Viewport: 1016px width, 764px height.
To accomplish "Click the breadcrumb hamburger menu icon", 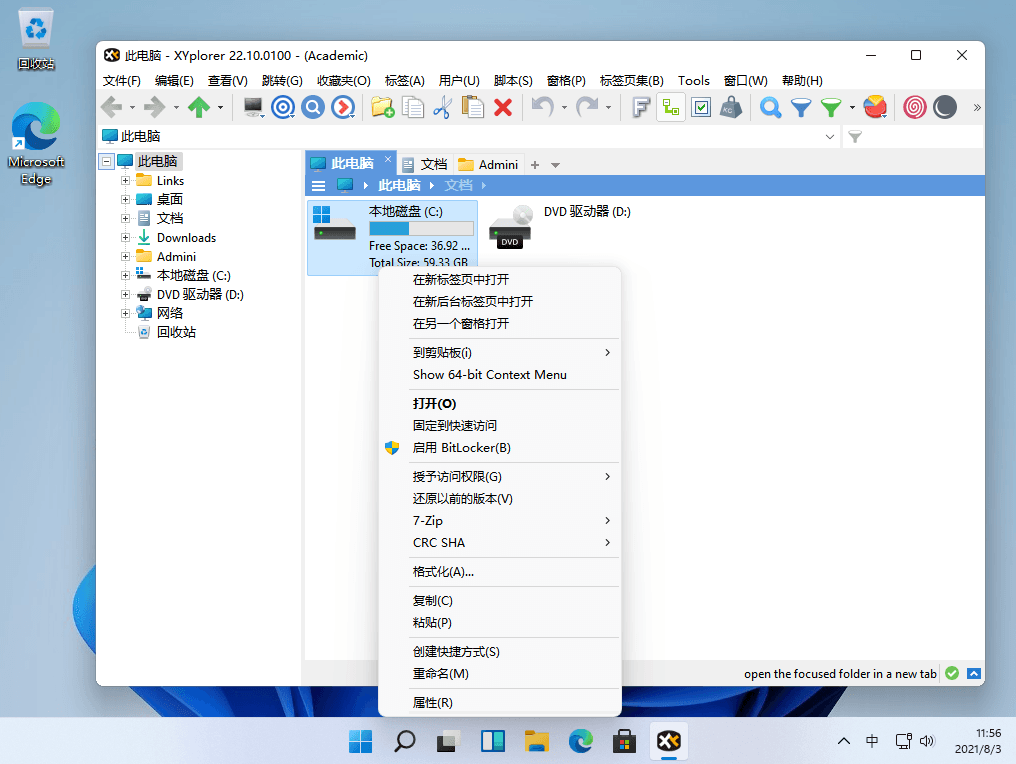I will point(318,186).
